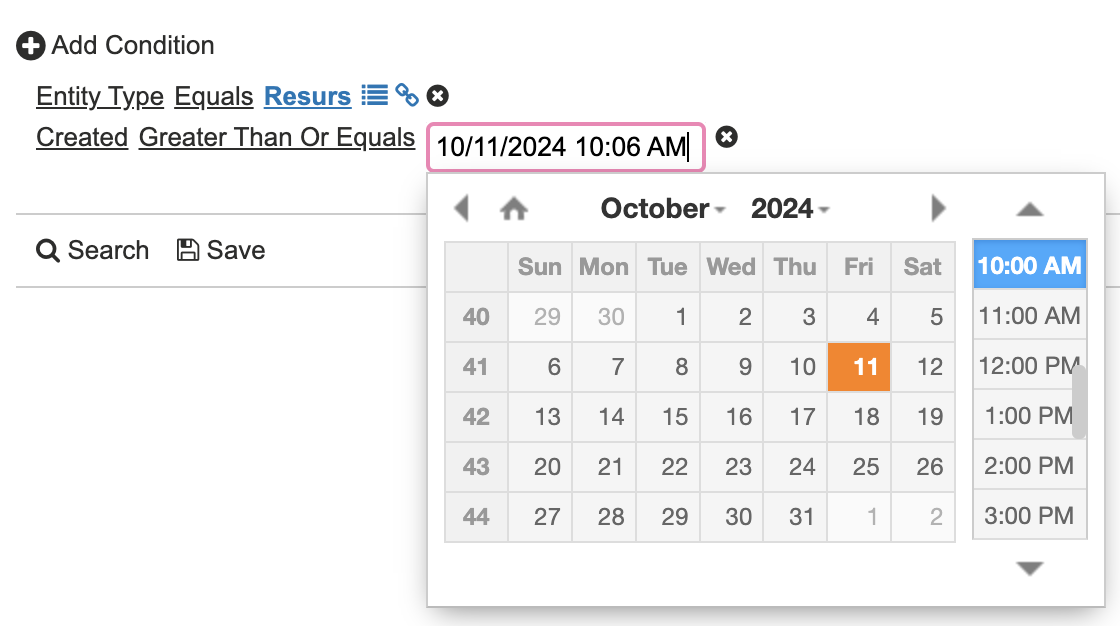The width and height of the screenshot is (1120, 626).
Task: Go to the previous month in calendar
Action: pos(461,208)
